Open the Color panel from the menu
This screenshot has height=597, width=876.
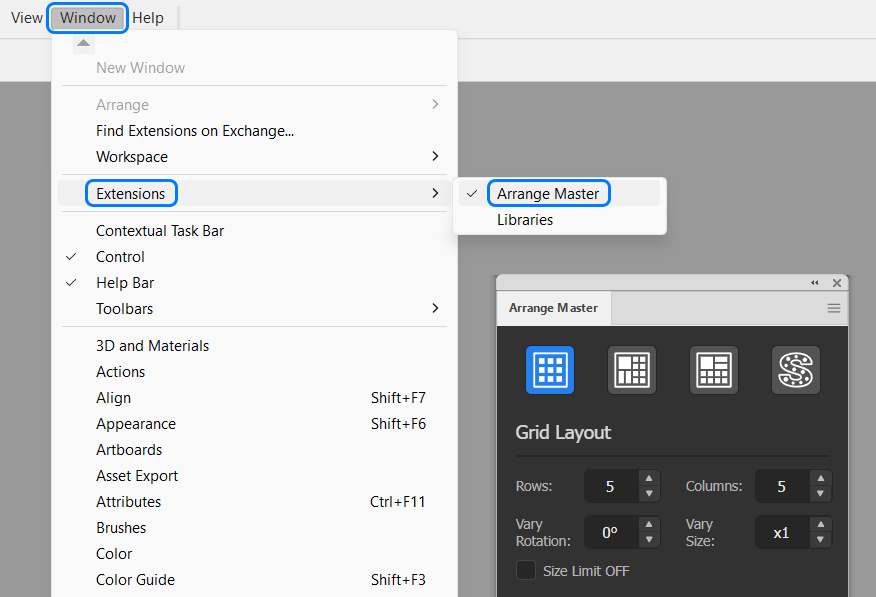pyautogui.click(x=254, y=553)
